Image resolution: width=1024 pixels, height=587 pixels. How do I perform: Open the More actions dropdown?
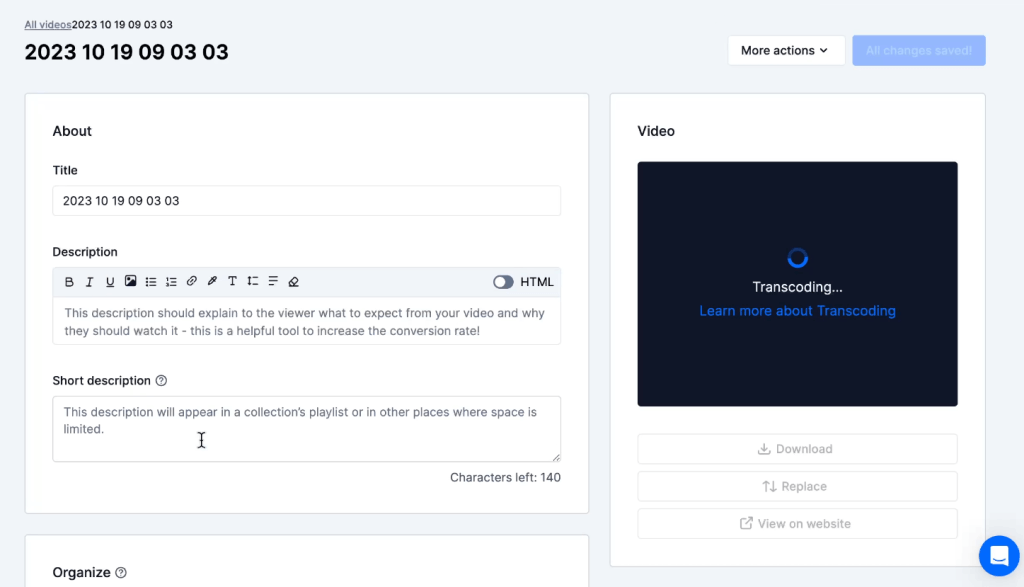pyautogui.click(x=786, y=50)
